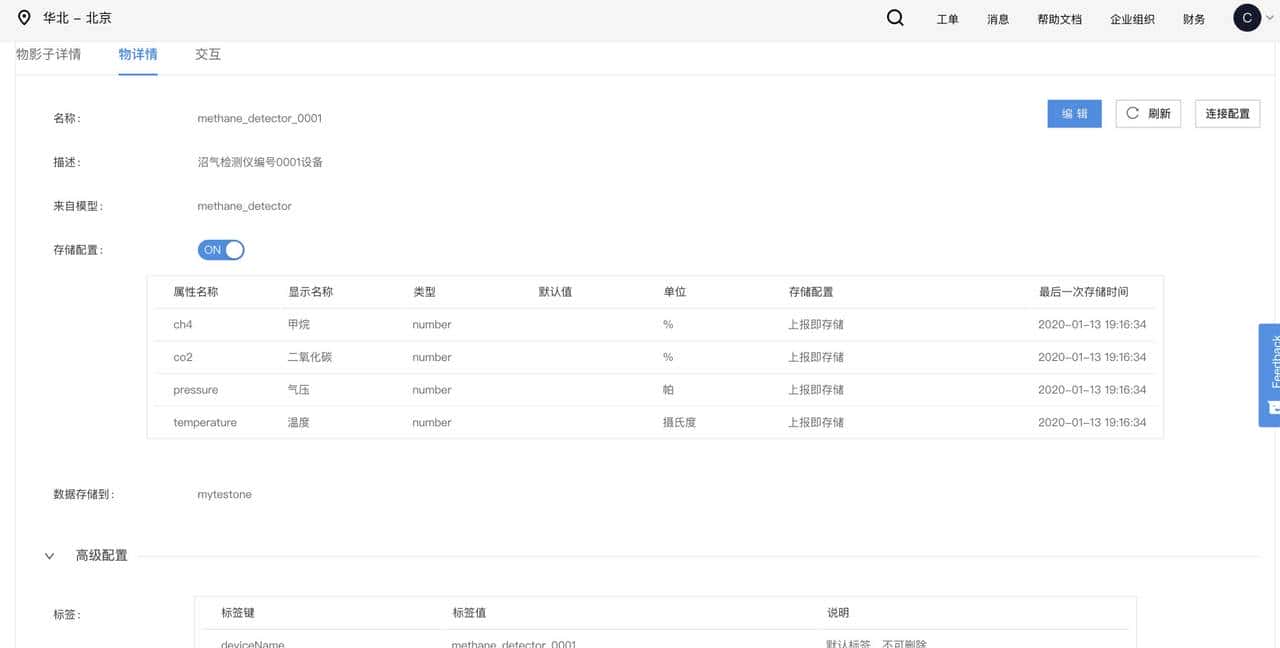This screenshot has height=648, width=1280.
Task: Open the 工单 menu
Action: coord(947,19)
